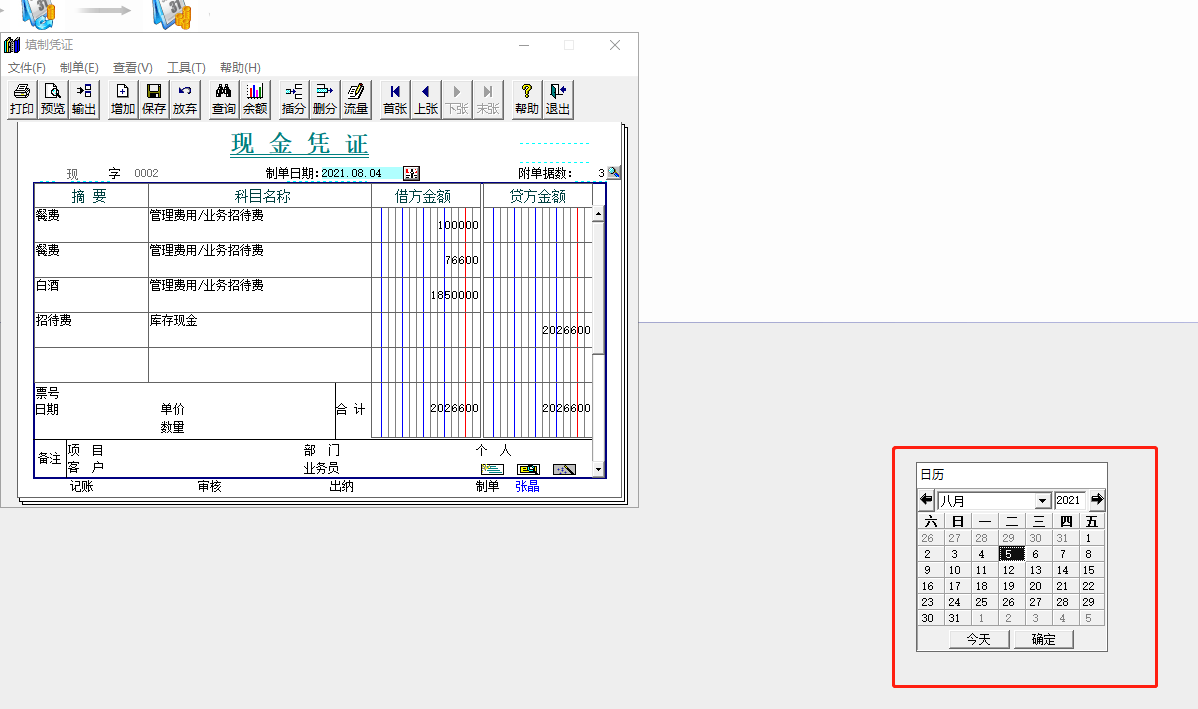Image resolution: width=1198 pixels, height=709 pixels.
Task: Click the 白酒 summary cell
Action: [x=91, y=295]
